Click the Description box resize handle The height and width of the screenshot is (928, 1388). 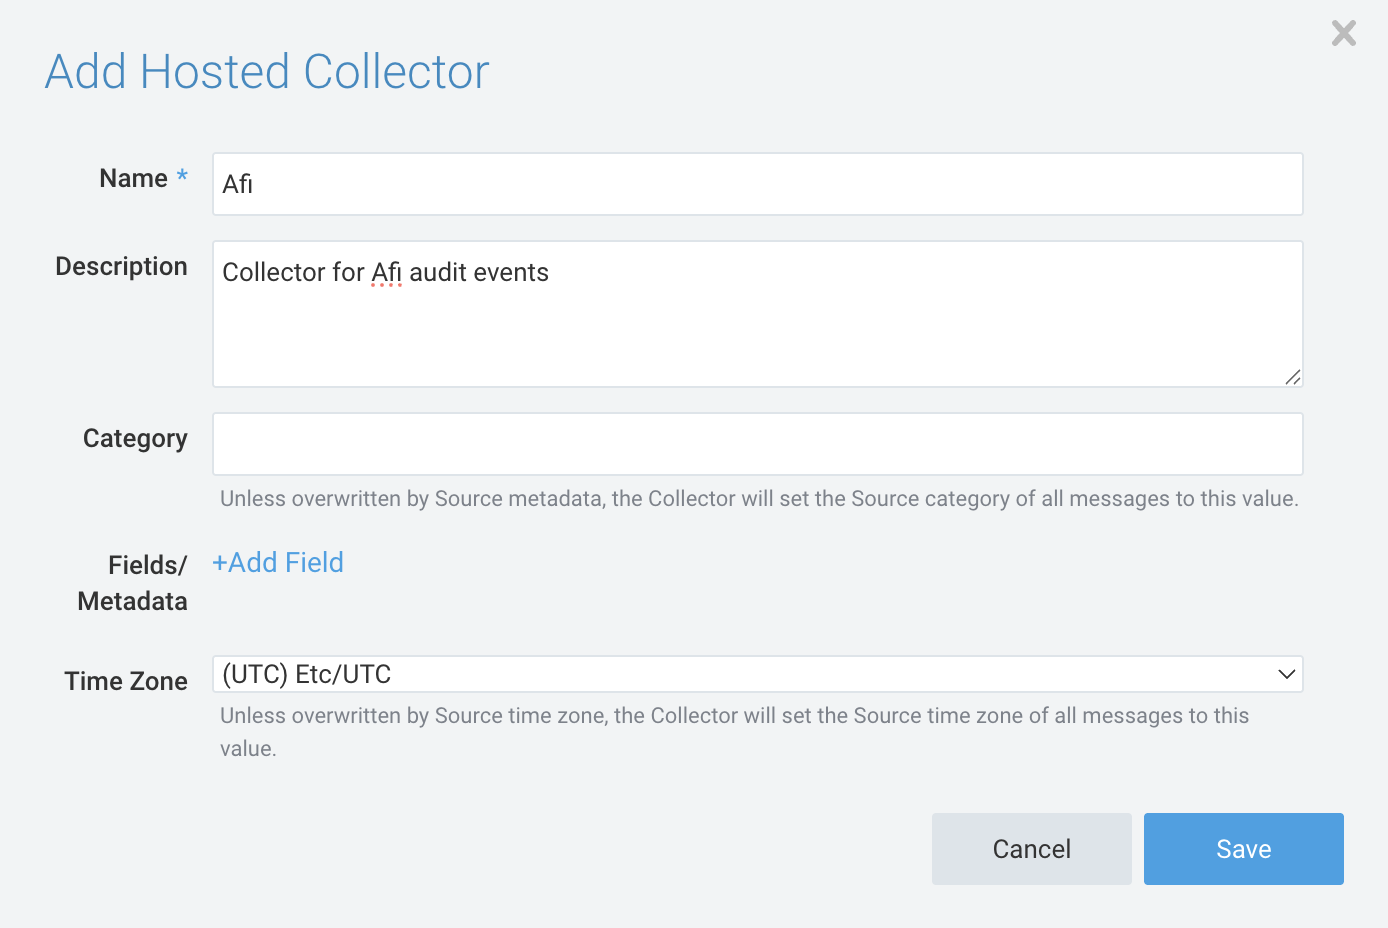1293,377
